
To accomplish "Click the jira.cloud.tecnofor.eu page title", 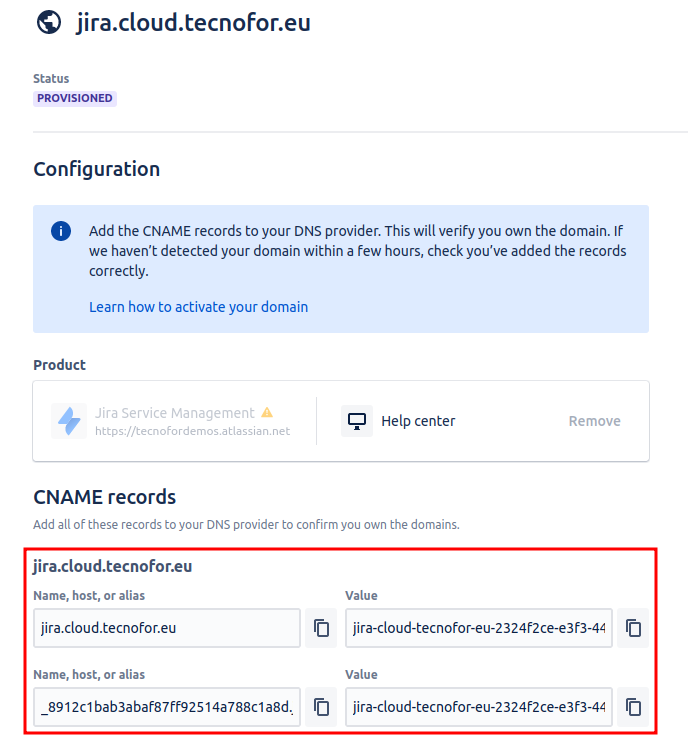I will (194, 22).
